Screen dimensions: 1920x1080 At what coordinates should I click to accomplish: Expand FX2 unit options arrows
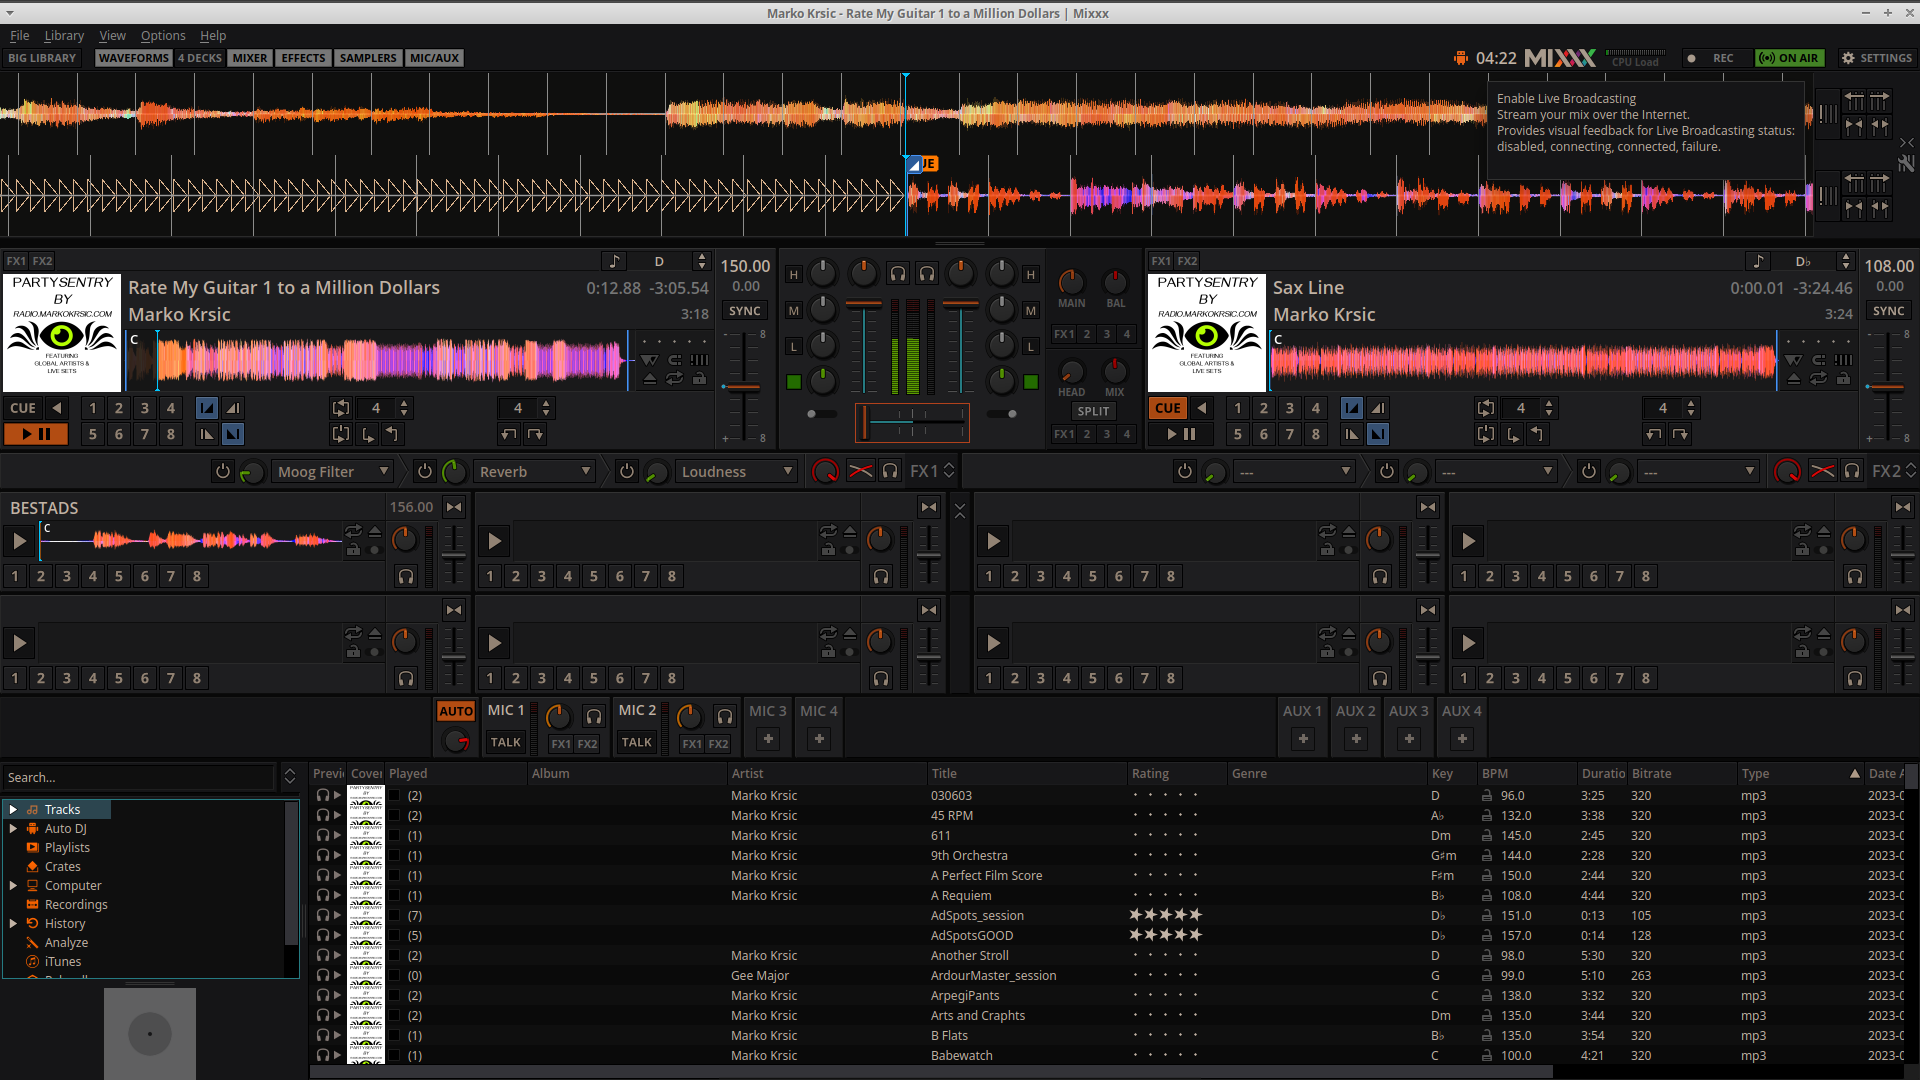click(1910, 471)
